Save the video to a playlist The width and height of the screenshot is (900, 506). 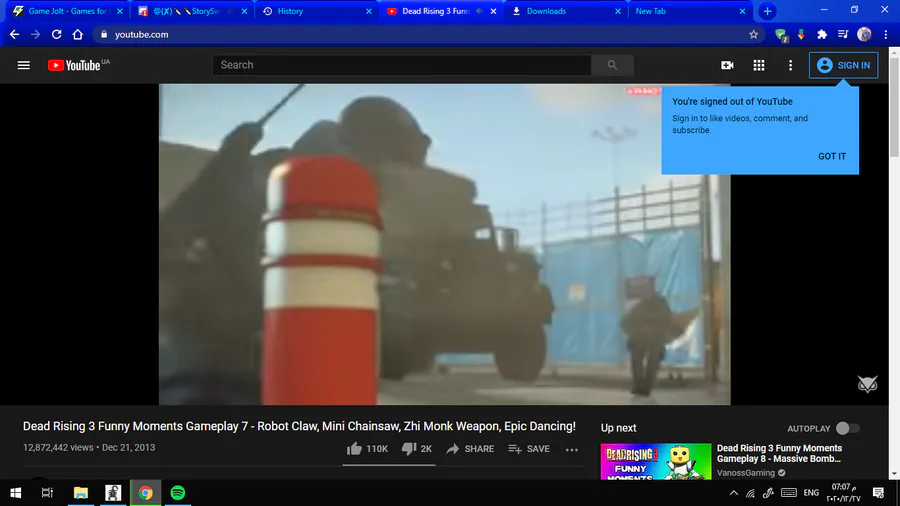[529, 449]
